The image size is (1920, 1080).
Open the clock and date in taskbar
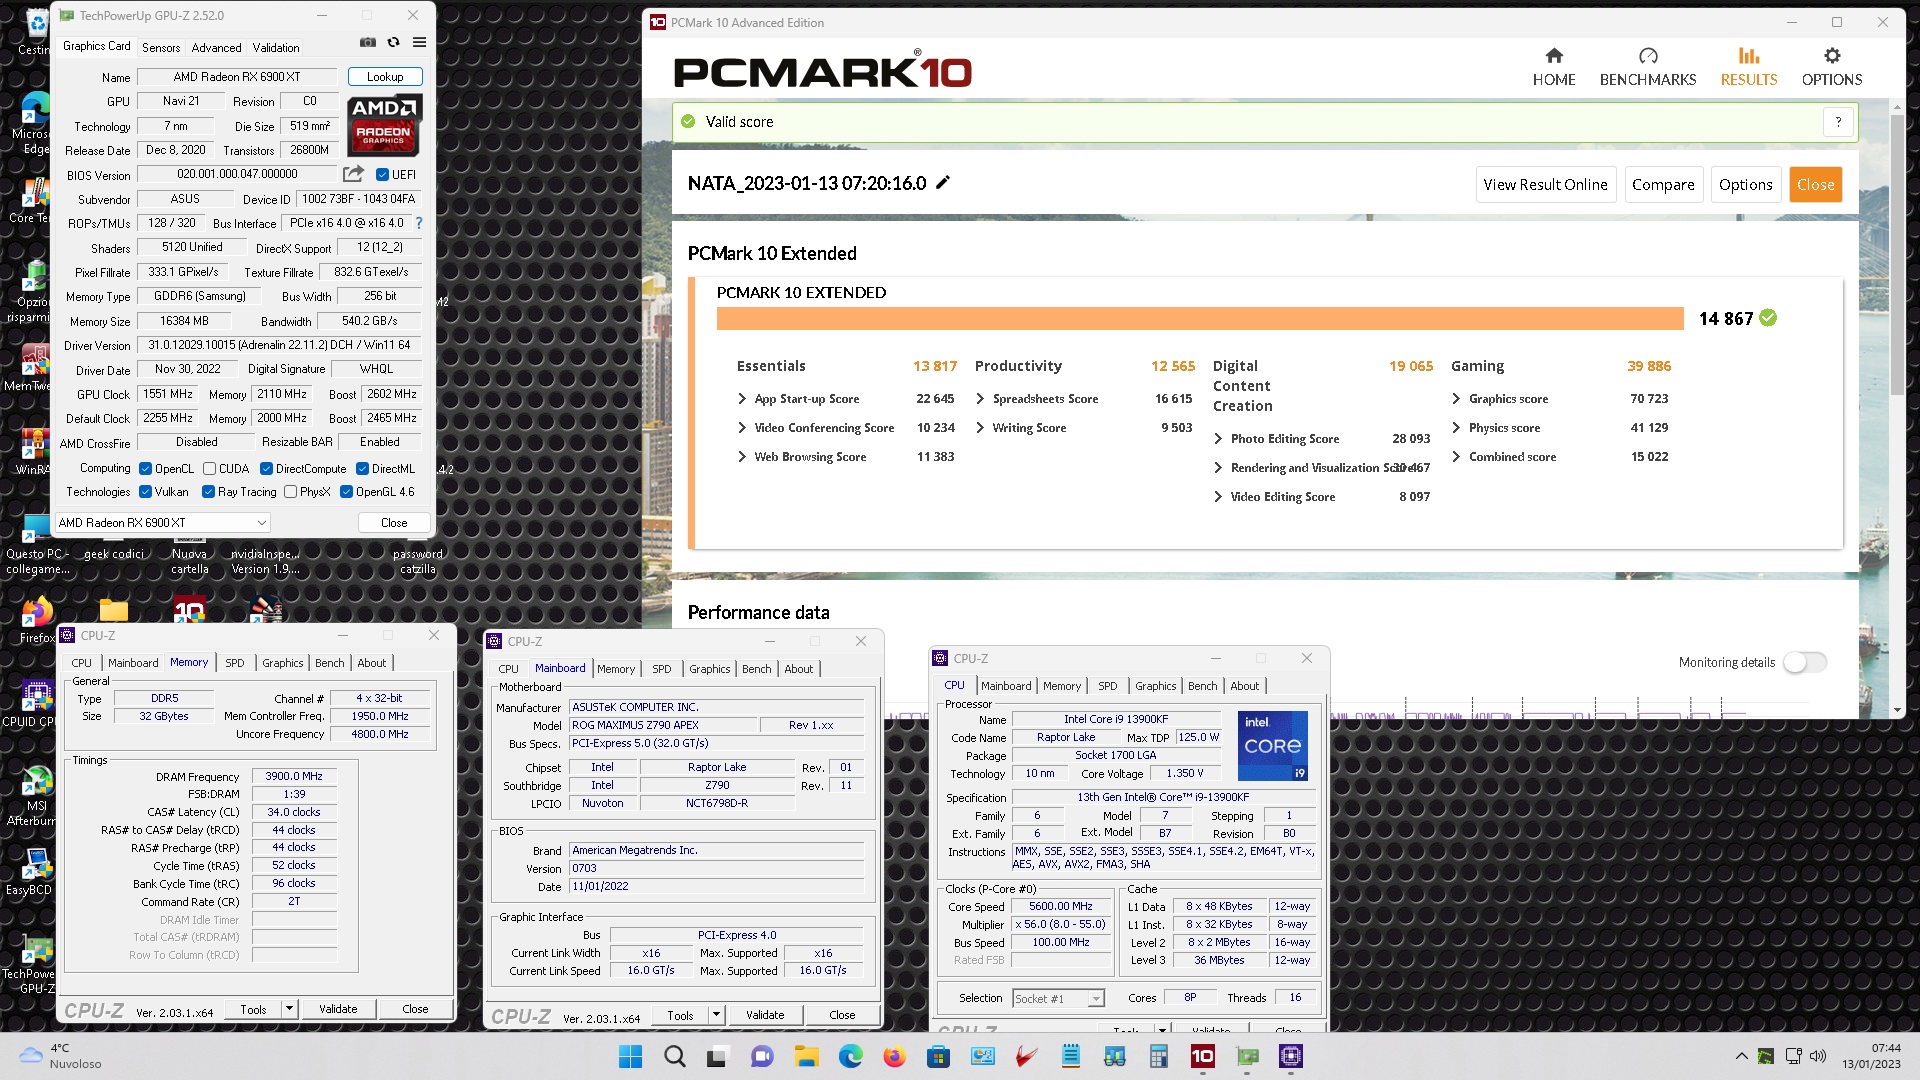point(1871,1056)
